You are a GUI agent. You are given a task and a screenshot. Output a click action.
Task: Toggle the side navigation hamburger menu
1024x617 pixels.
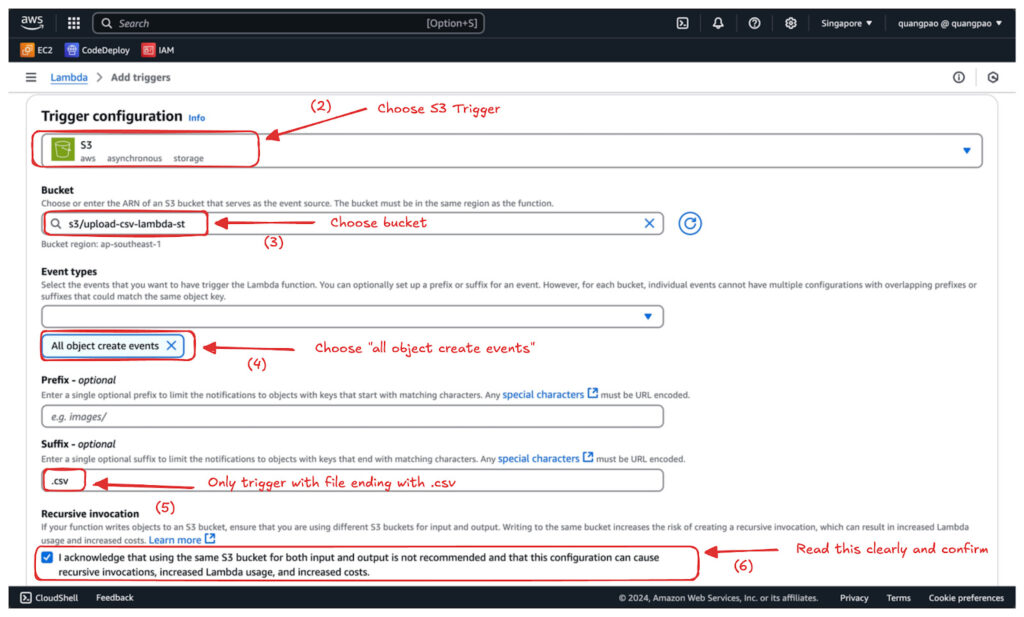pos(31,78)
